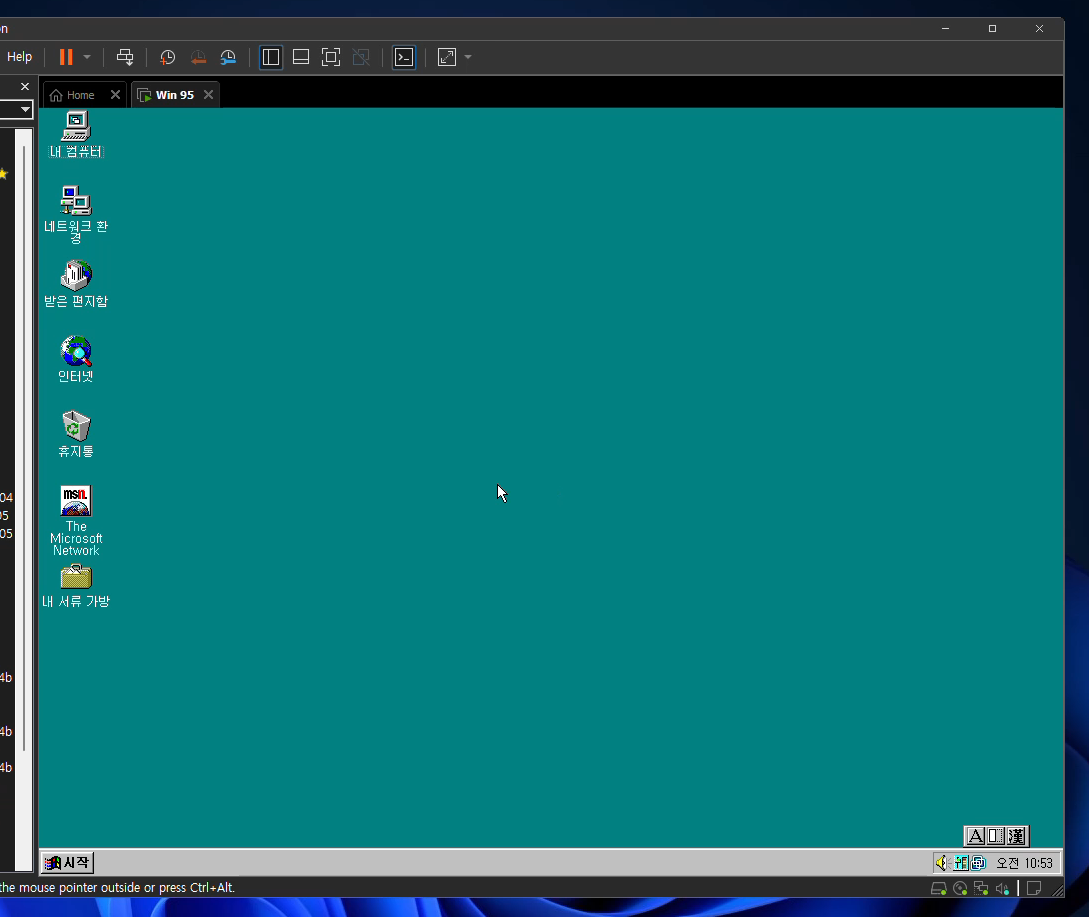
Task: Take a snapshot of the virtual machine
Action: click(x=167, y=57)
